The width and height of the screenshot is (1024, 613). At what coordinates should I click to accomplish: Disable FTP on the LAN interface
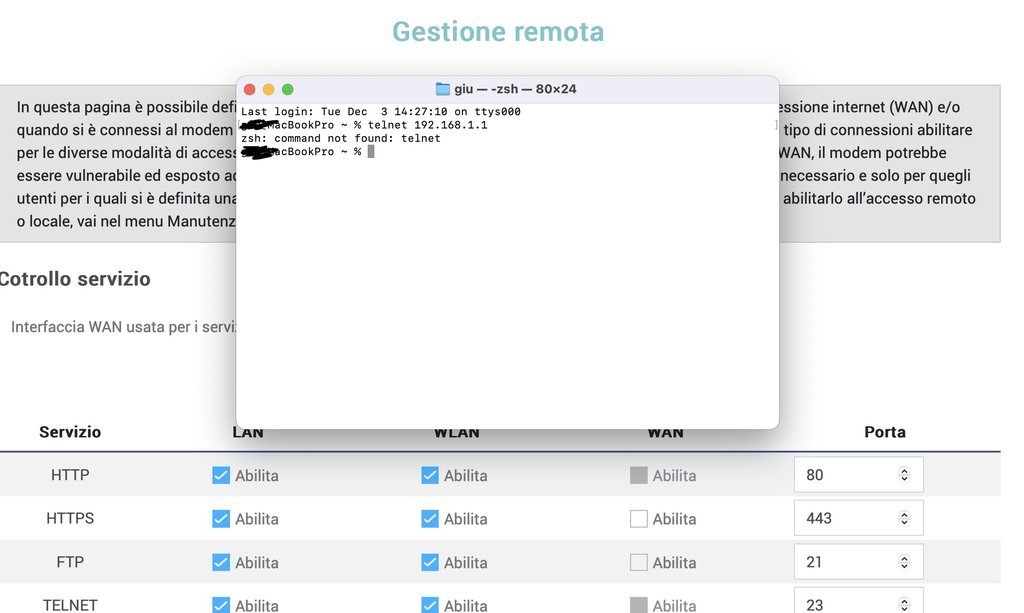(x=221, y=562)
